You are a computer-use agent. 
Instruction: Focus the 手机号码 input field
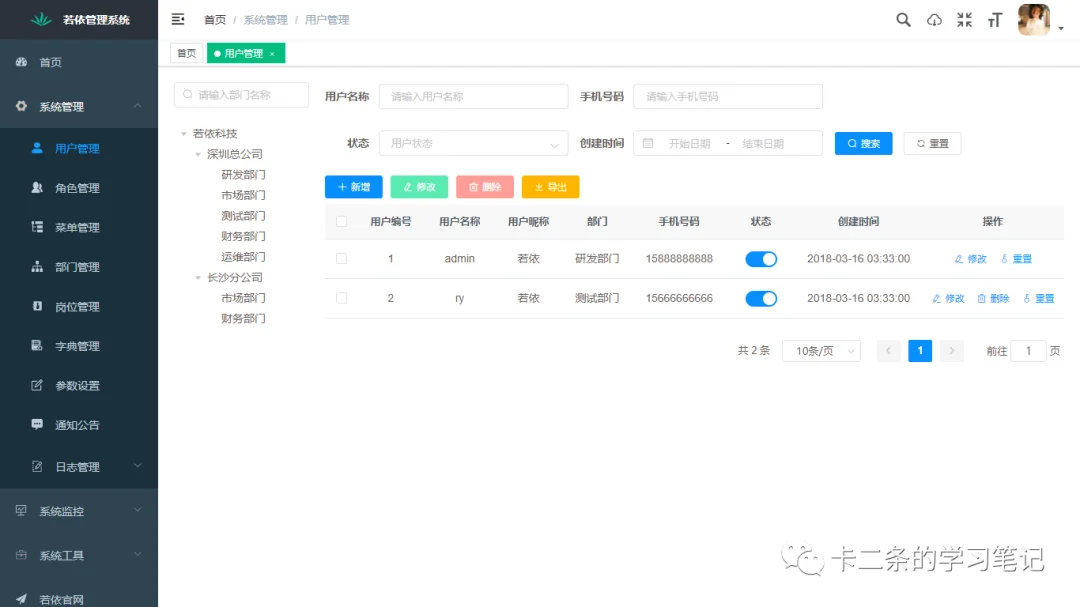tap(727, 96)
